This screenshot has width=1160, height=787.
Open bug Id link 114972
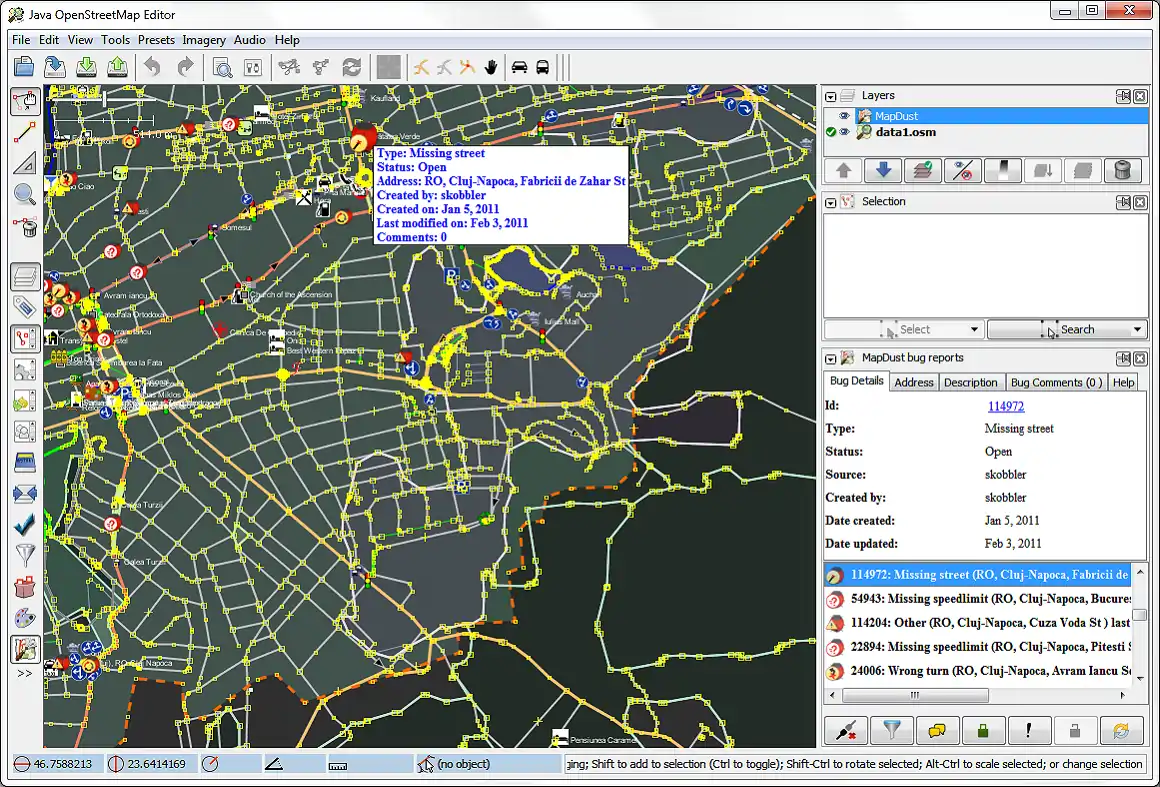tap(1005, 406)
